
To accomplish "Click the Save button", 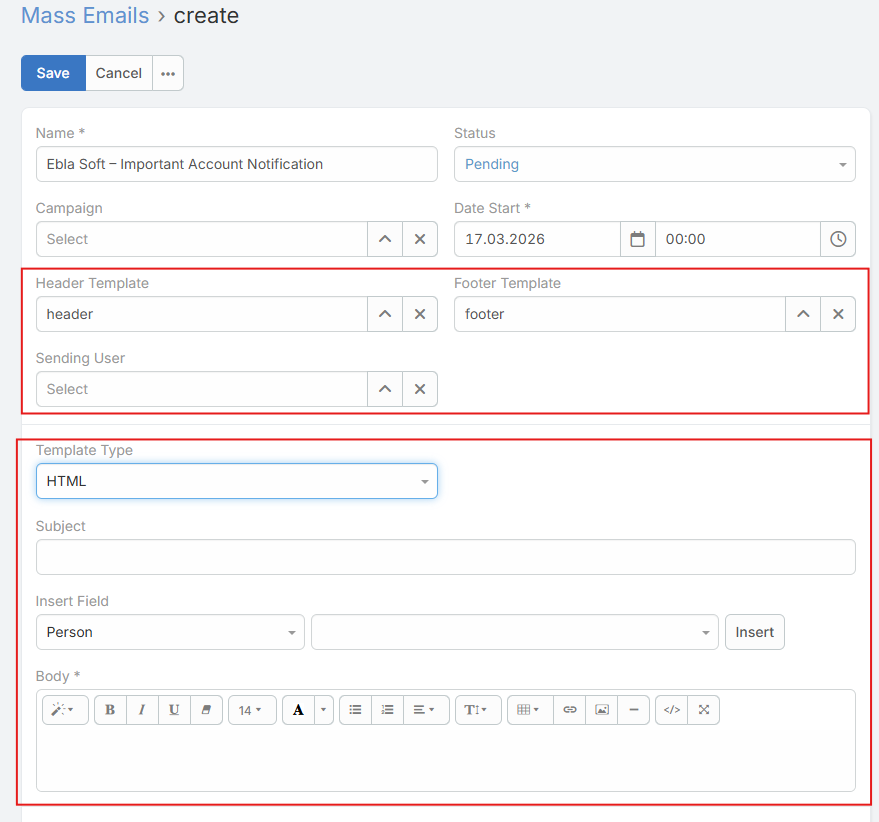I will pyautogui.click(x=53, y=73).
